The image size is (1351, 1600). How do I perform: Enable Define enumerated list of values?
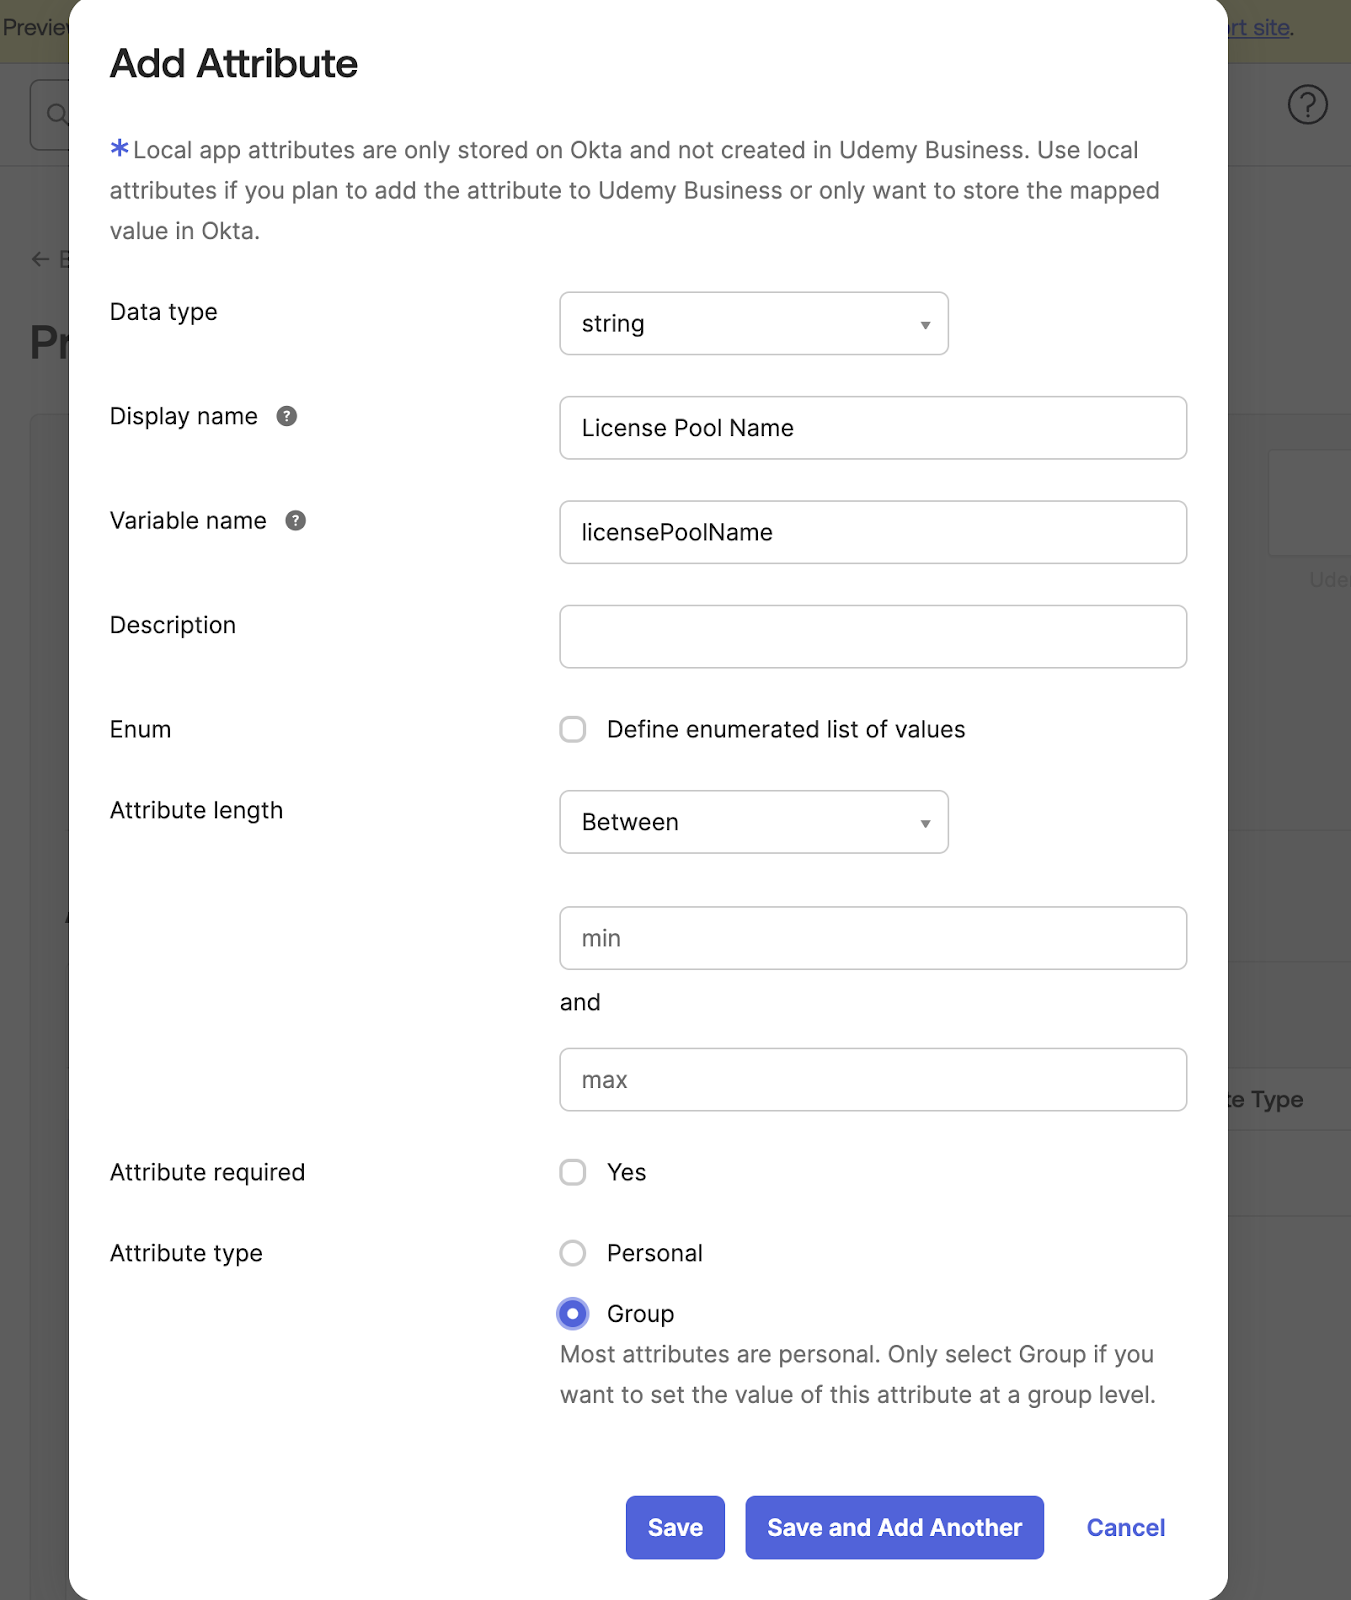tap(573, 729)
